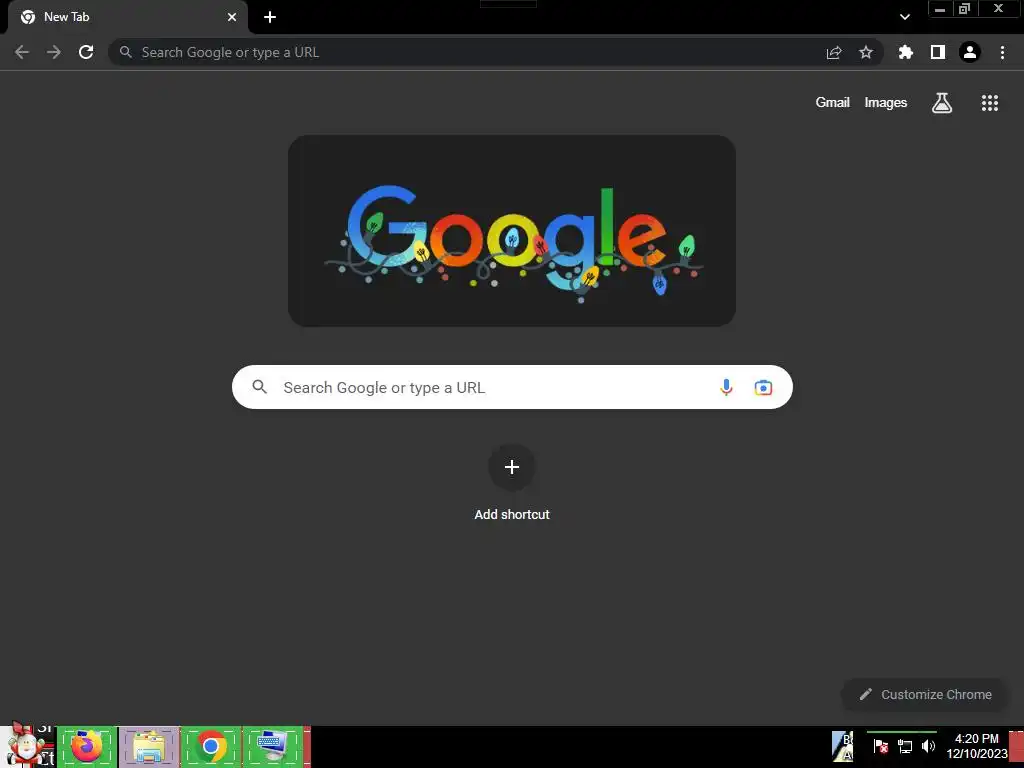Image resolution: width=1024 pixels, height=768 pixels.
Task: Toggle the side panel icon
Action: tap(938, 52)
